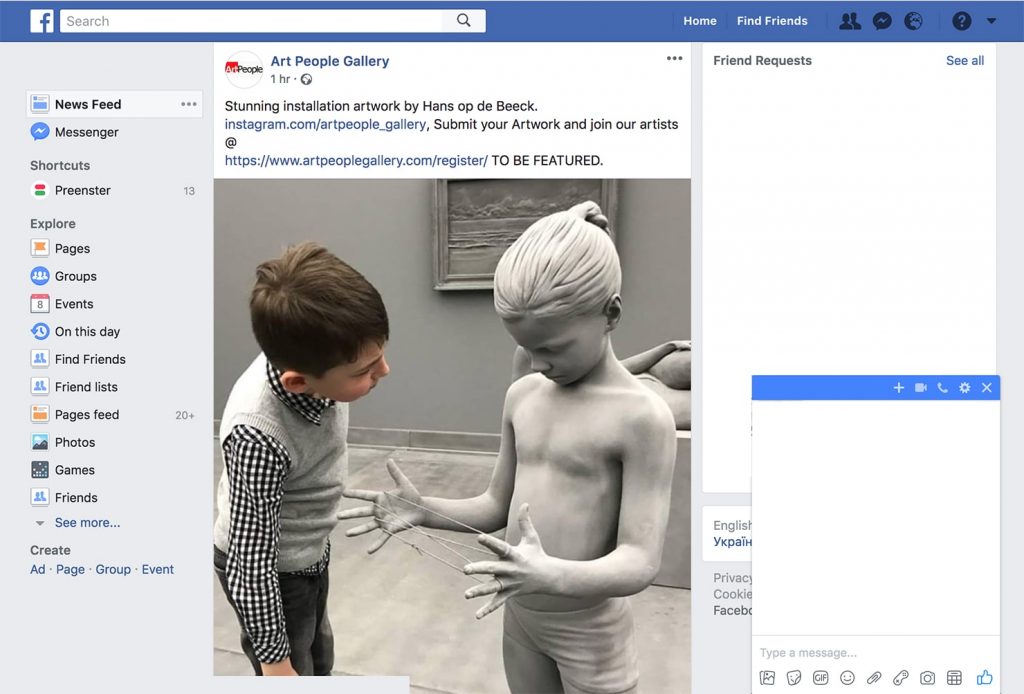Open the friend requests icon in header
This screenshot has width=1024, height=694.
[x=850, y=21]
